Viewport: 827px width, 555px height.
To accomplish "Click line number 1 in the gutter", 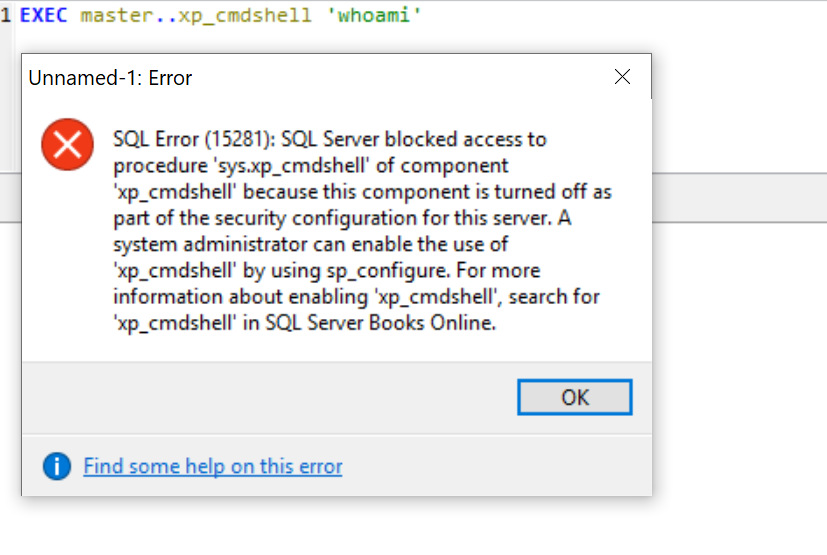I will click(x=6, y=16).
